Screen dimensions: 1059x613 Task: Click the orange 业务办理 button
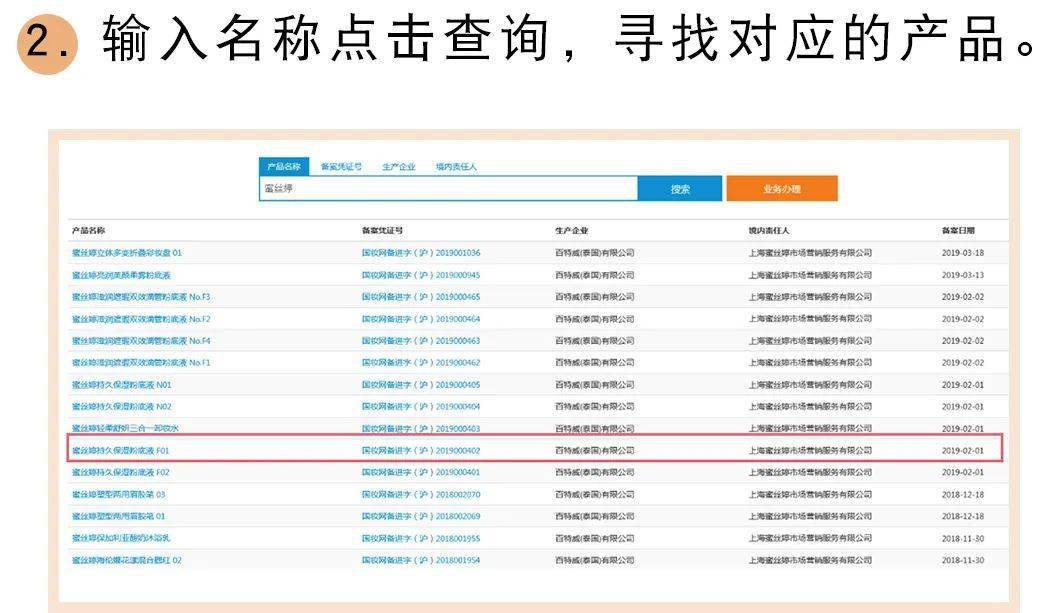pyautogui.click(x=781, y=189)
